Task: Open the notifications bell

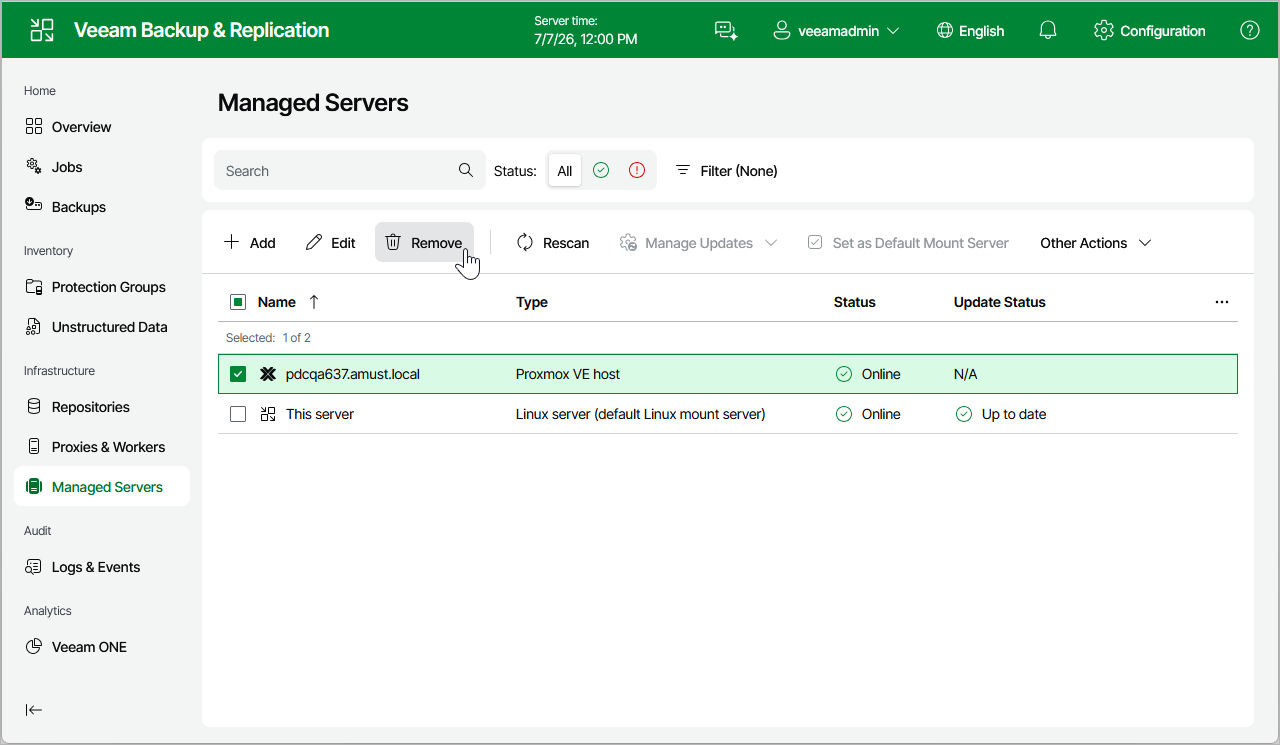Action: point(1048,31)
